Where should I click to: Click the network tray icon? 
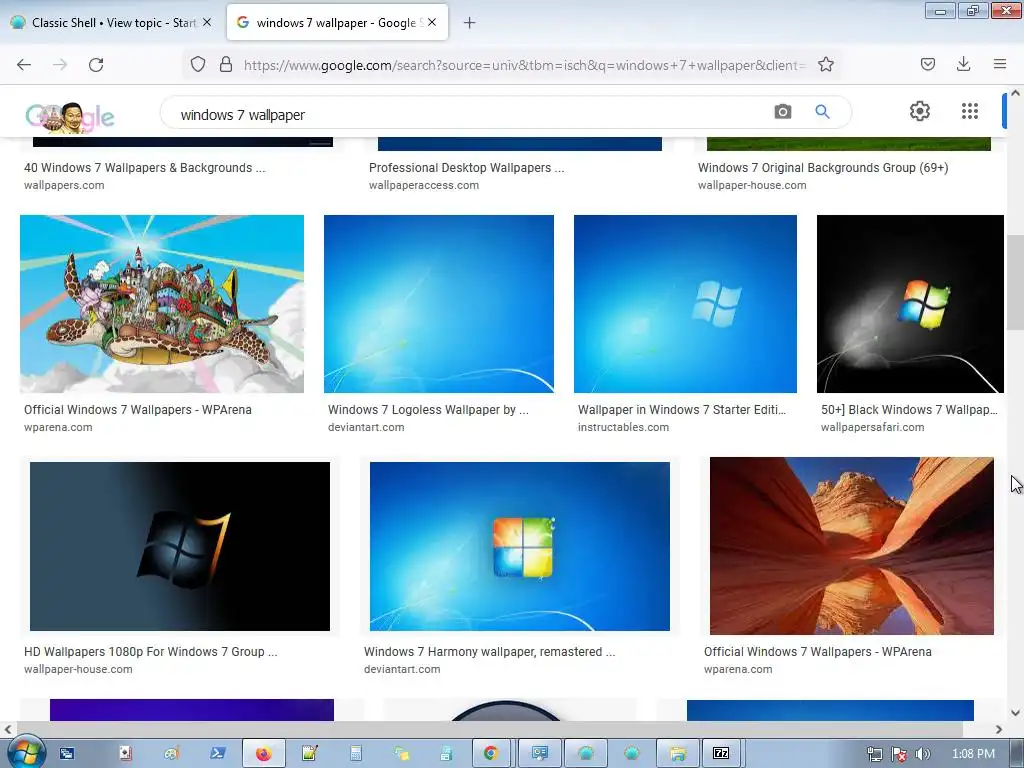pos(874,754)
